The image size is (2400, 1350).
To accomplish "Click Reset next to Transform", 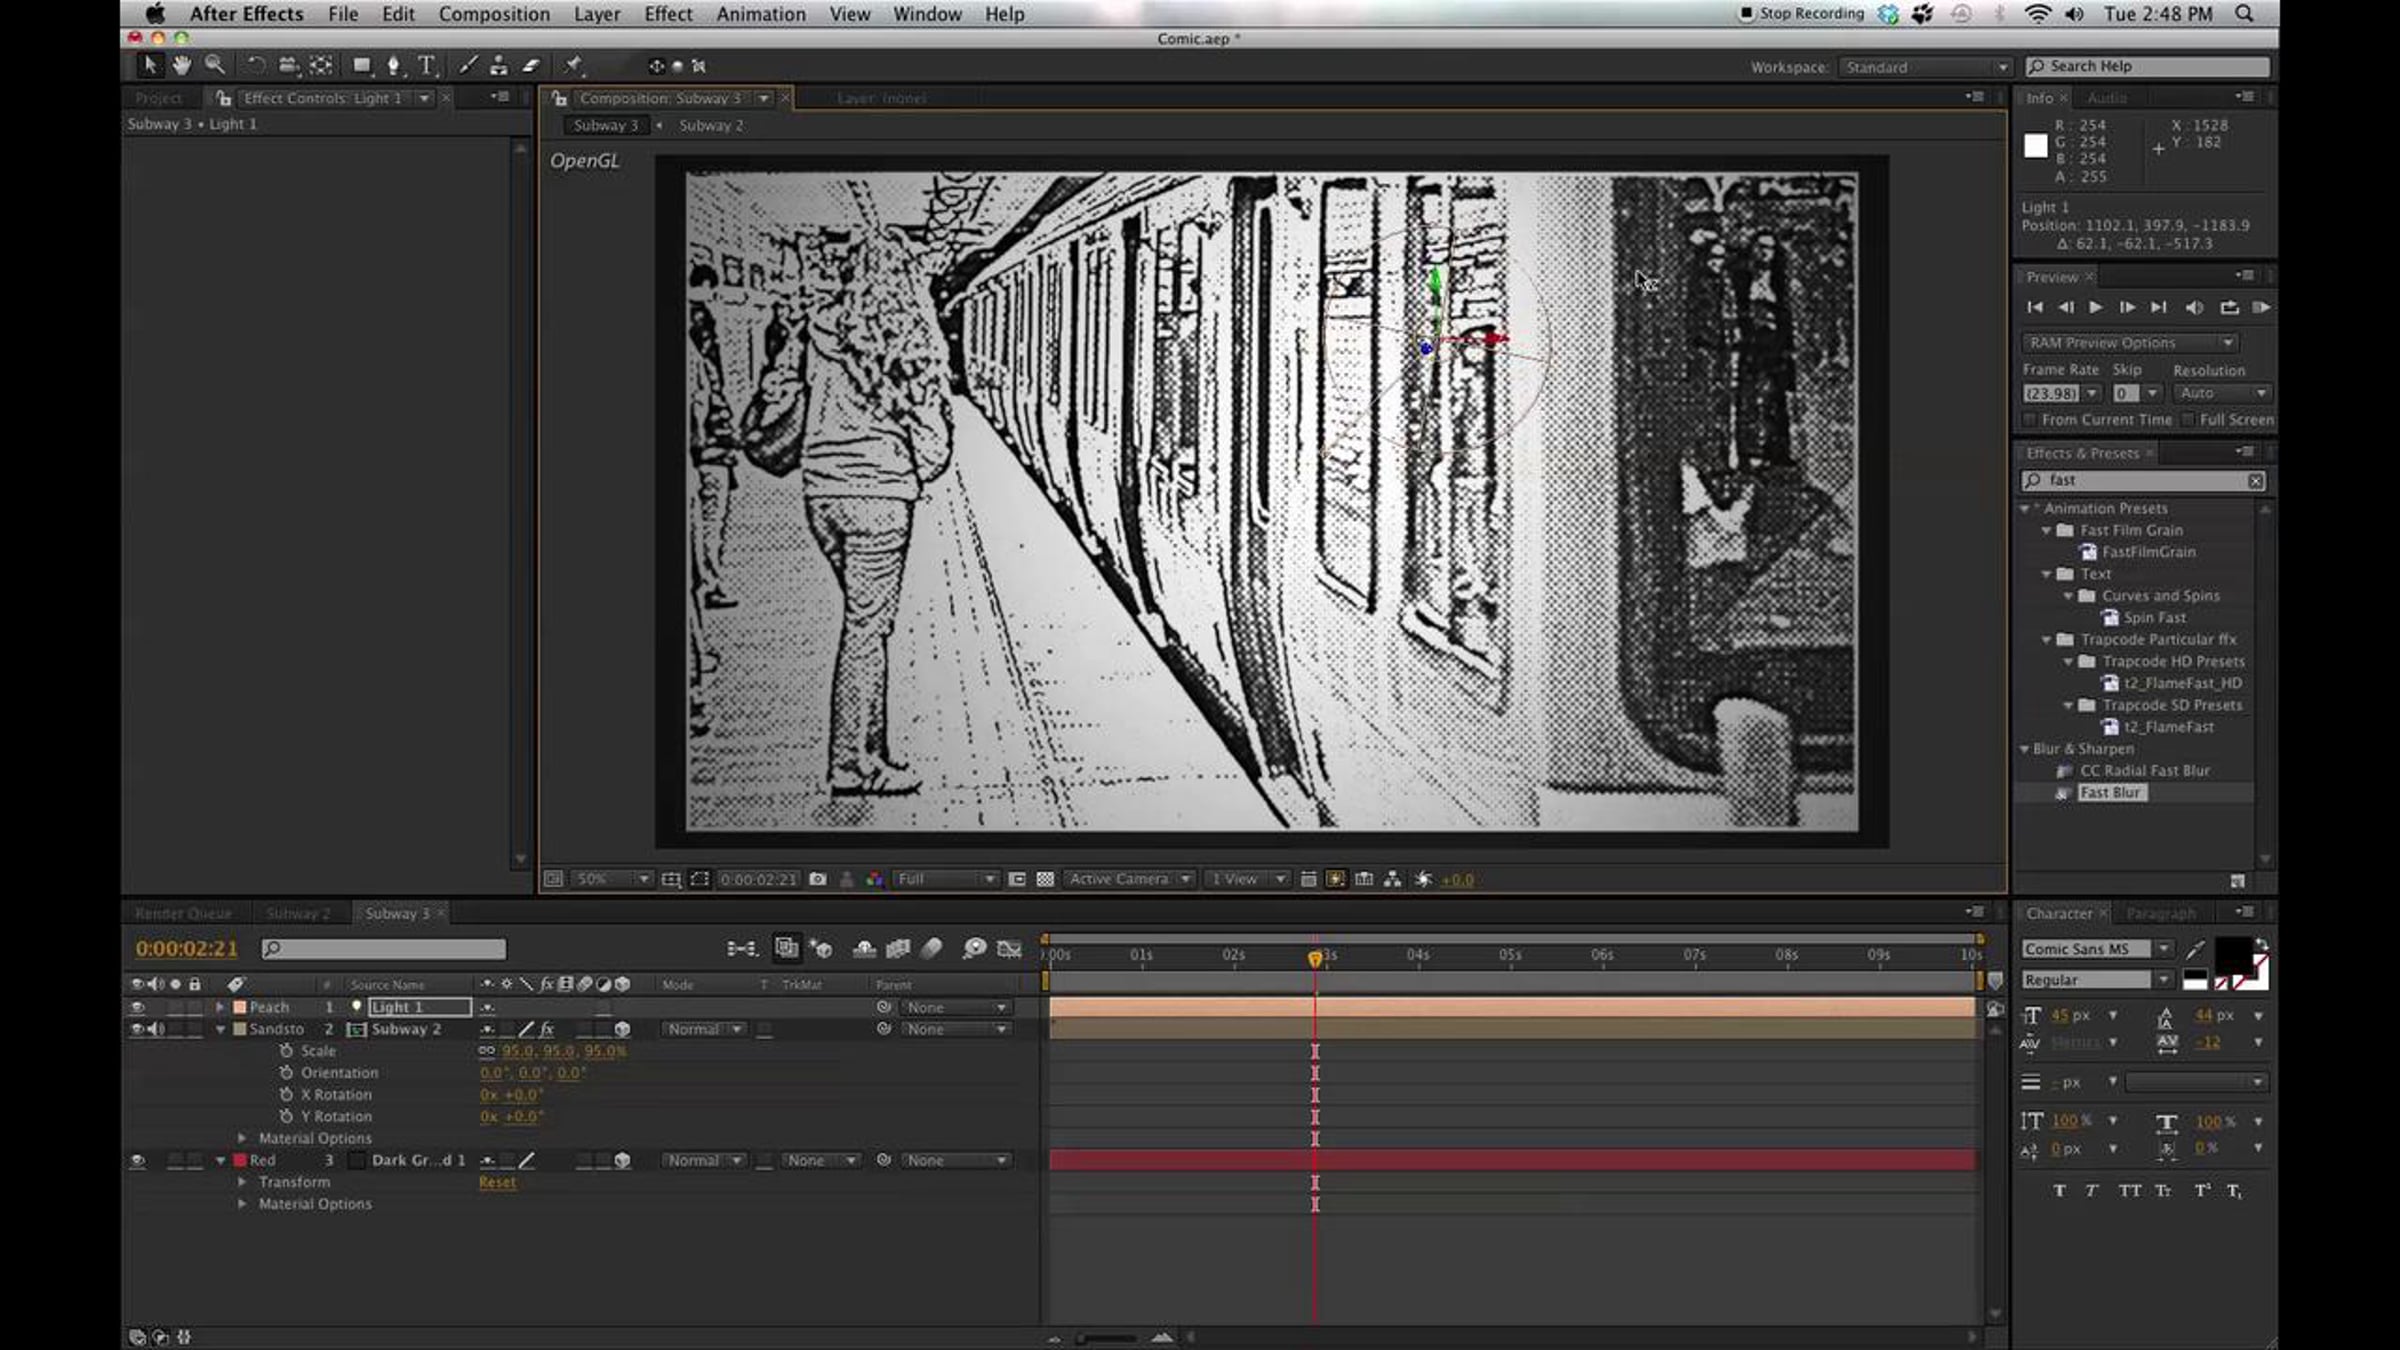I will (497, 1182).
